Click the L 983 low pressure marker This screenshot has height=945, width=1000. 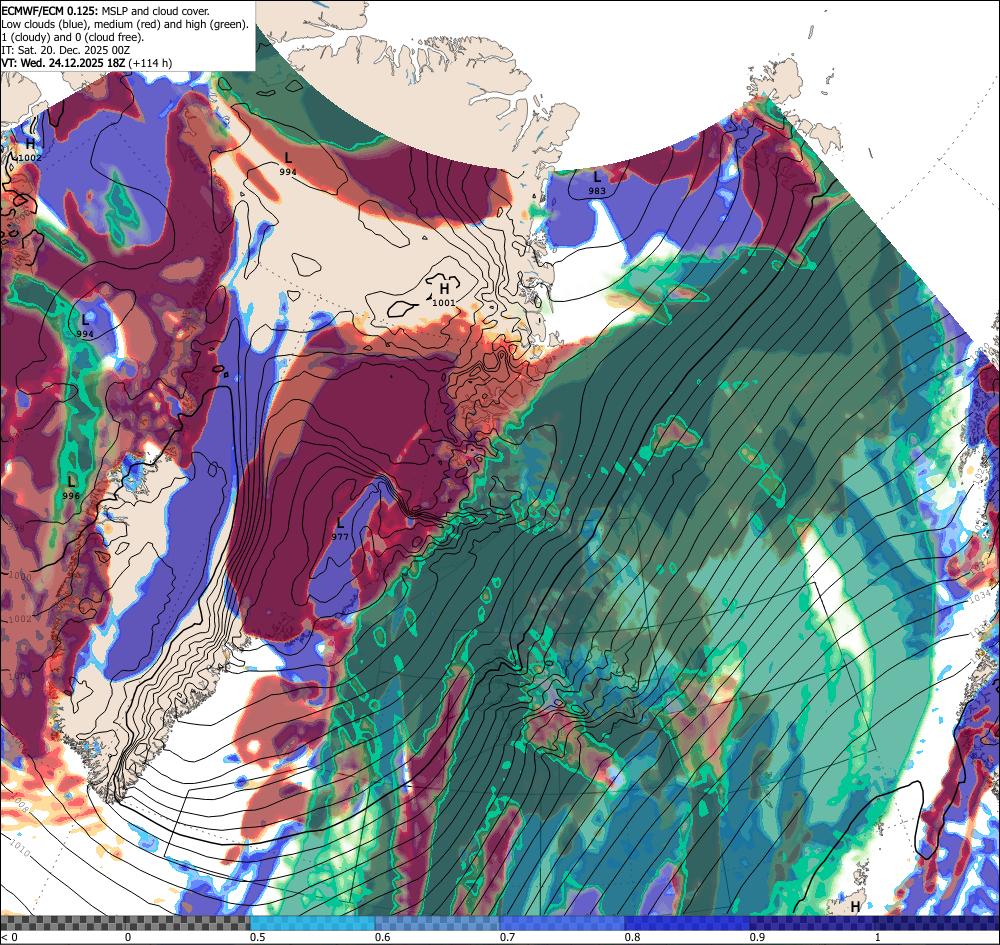(x=597, y=183)
